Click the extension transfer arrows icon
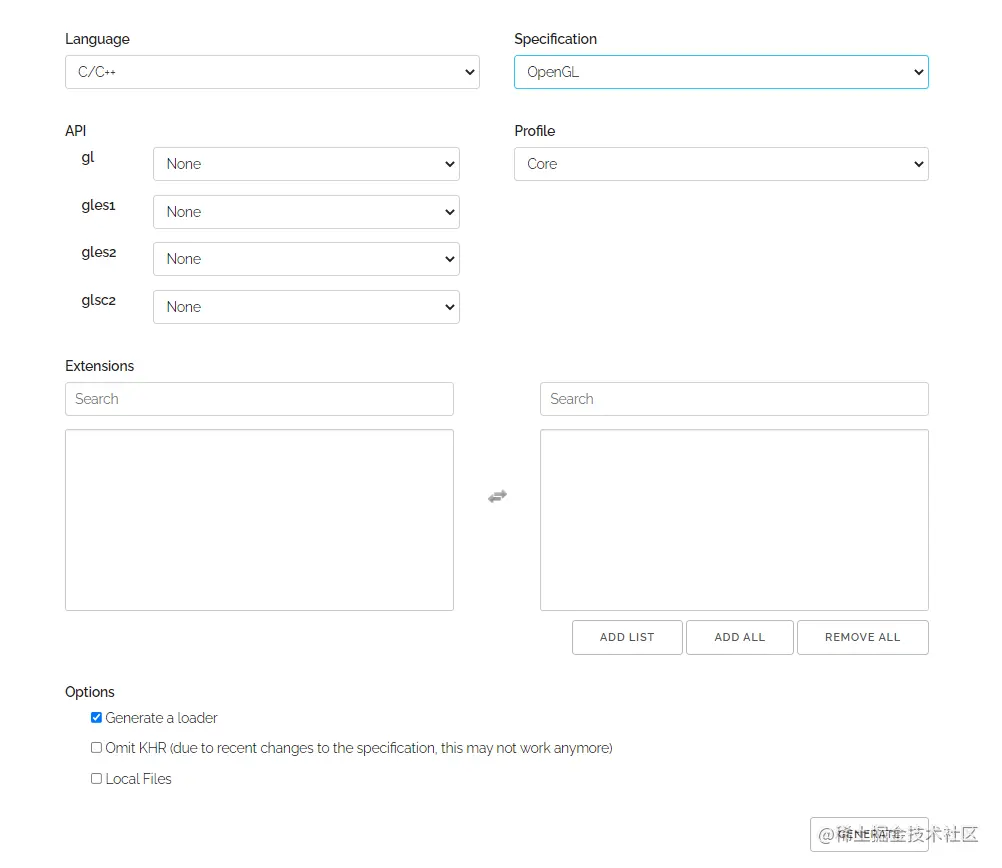 [497, 496]
